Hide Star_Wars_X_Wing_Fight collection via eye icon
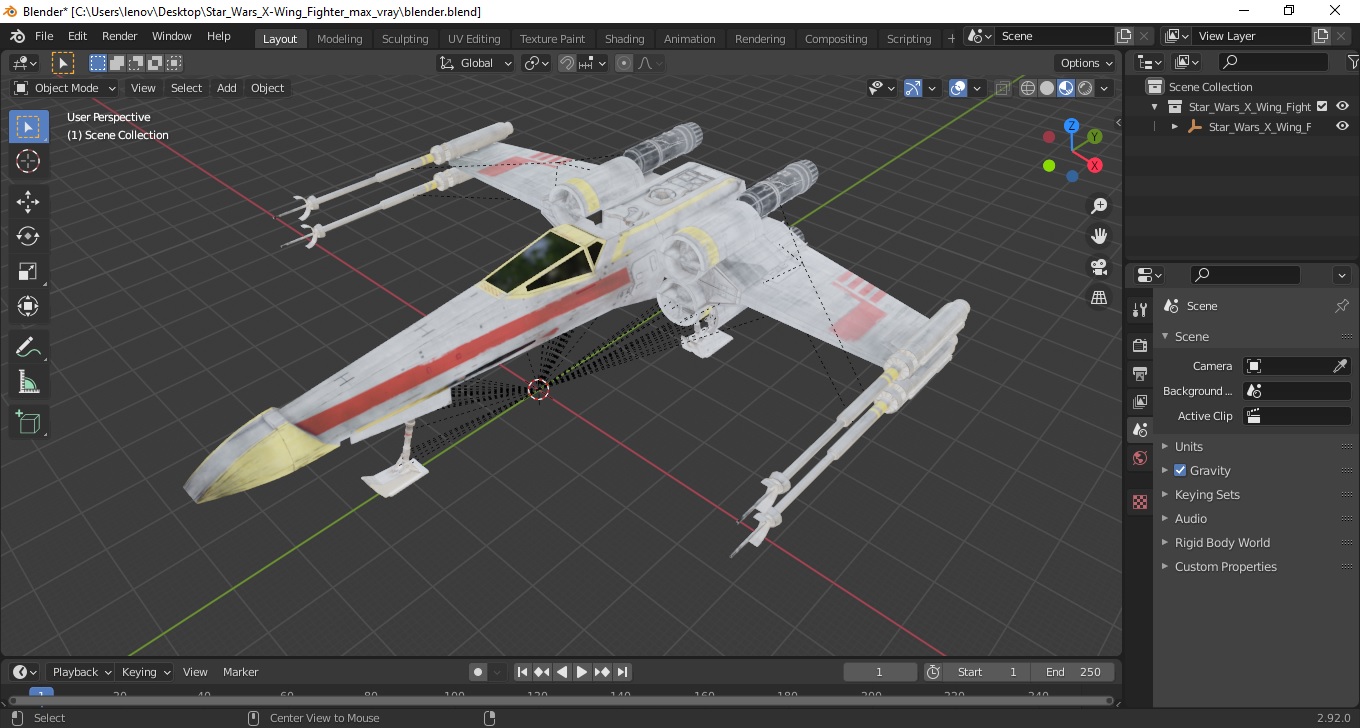The height and width of the screenshot is (728, 1360). click(x=1343, y=106)
